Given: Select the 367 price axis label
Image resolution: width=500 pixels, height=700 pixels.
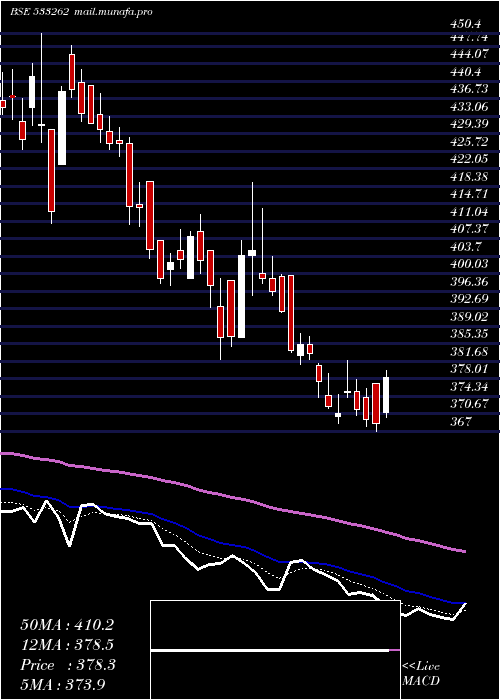Looking at the screenshot, I should click(461, 422).
